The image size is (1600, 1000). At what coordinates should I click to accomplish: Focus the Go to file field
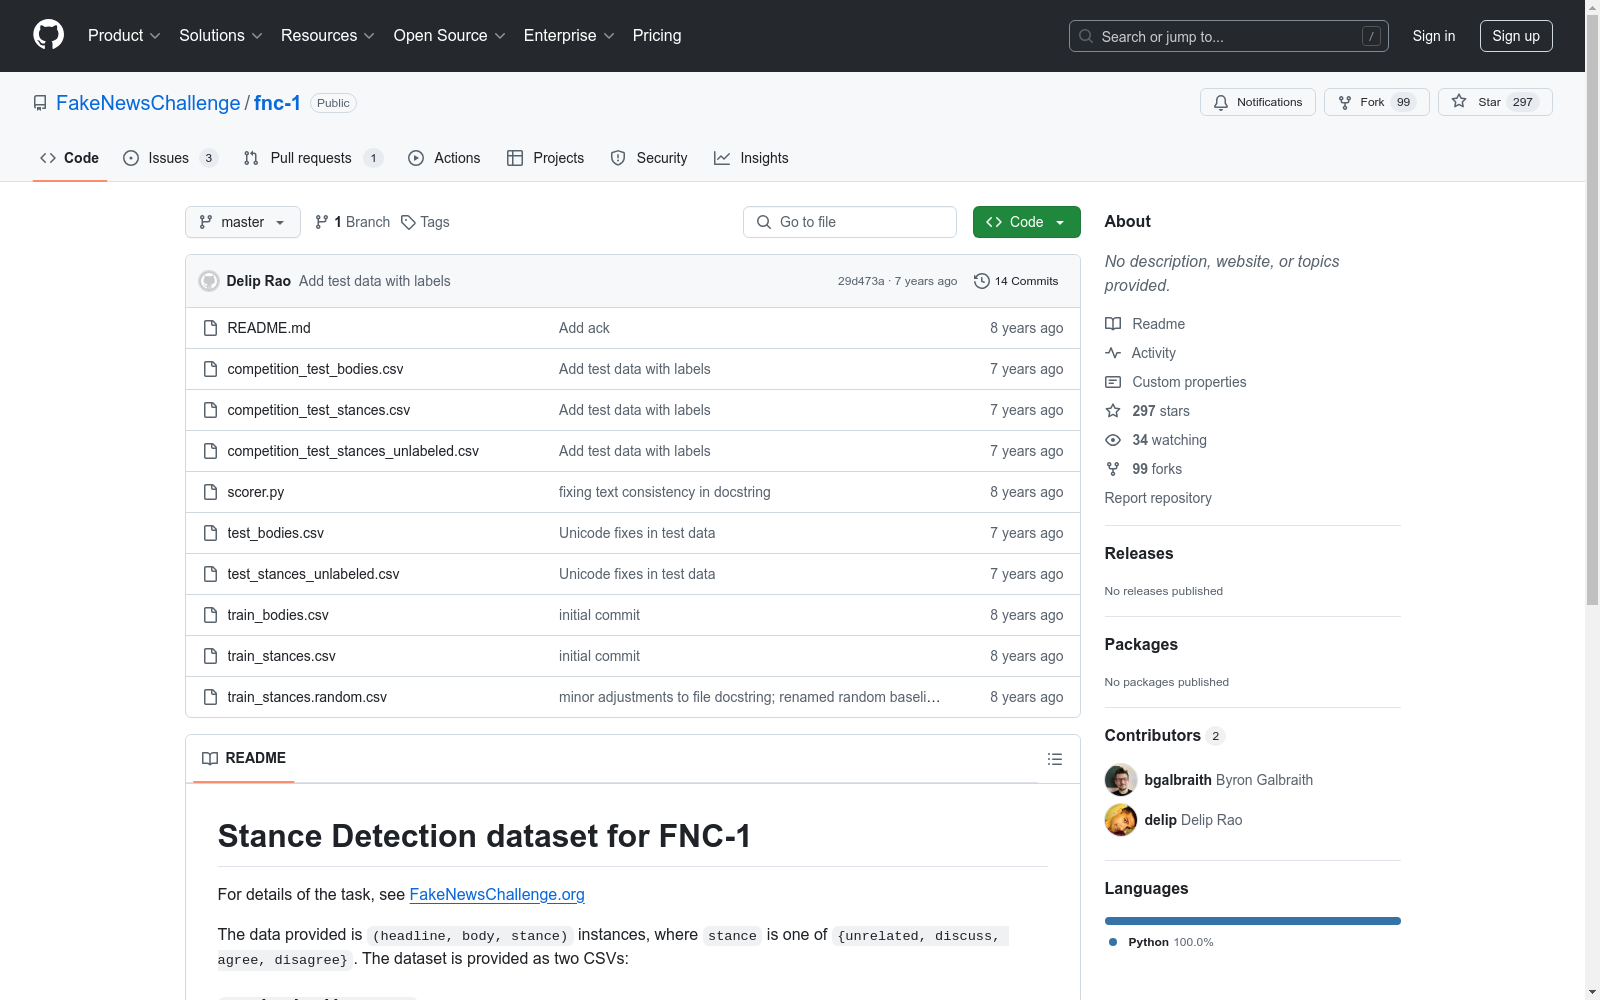(850, 222)
